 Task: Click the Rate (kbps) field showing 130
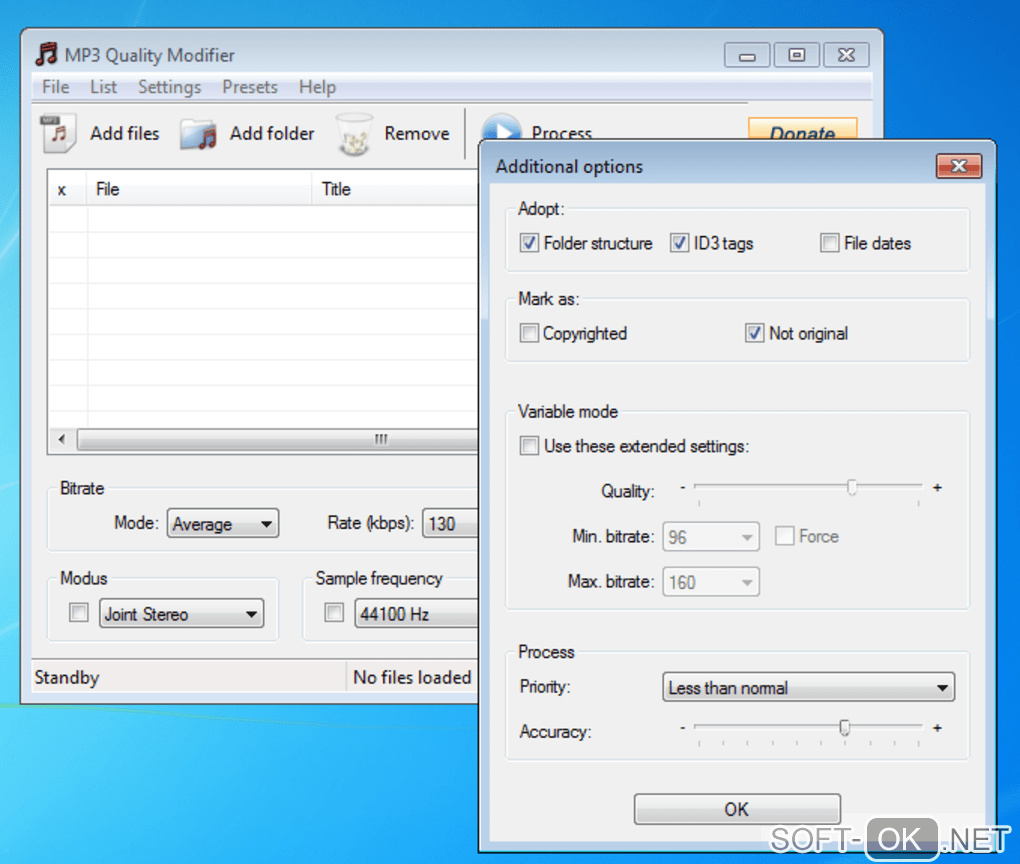point(450,523)
